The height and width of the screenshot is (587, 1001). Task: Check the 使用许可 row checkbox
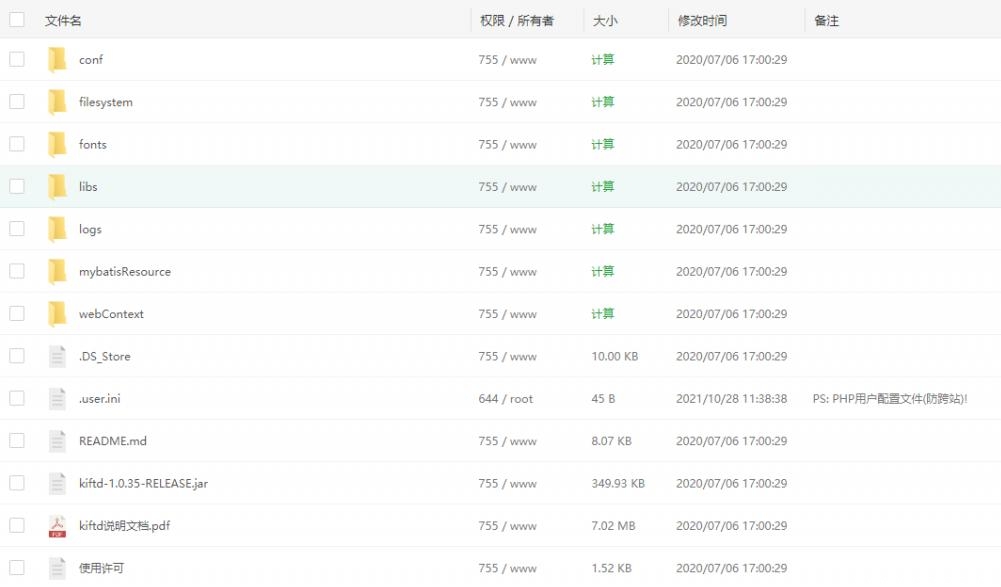[17, 568]
